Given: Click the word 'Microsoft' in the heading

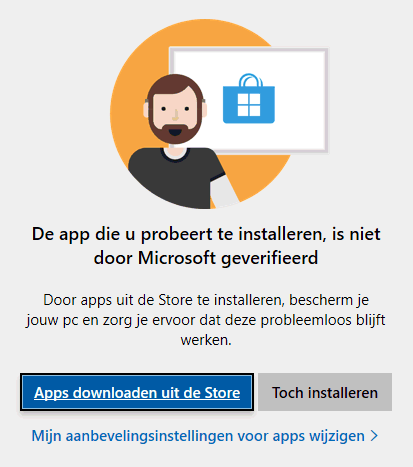Looking at the screenshot, I should pyautogui.click(x=177, y=258).
